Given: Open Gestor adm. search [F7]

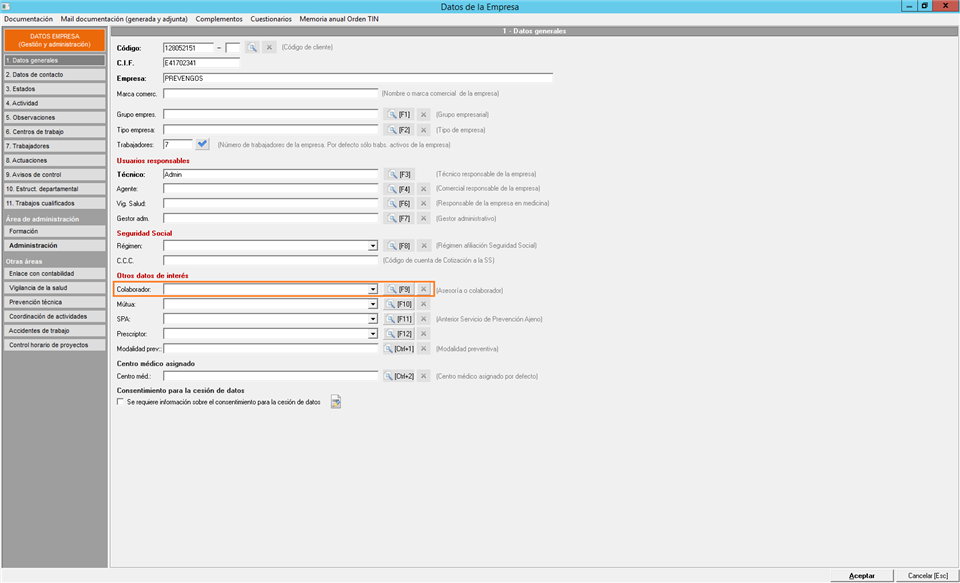Looking at the screenshot, I should tap(399, 218).
